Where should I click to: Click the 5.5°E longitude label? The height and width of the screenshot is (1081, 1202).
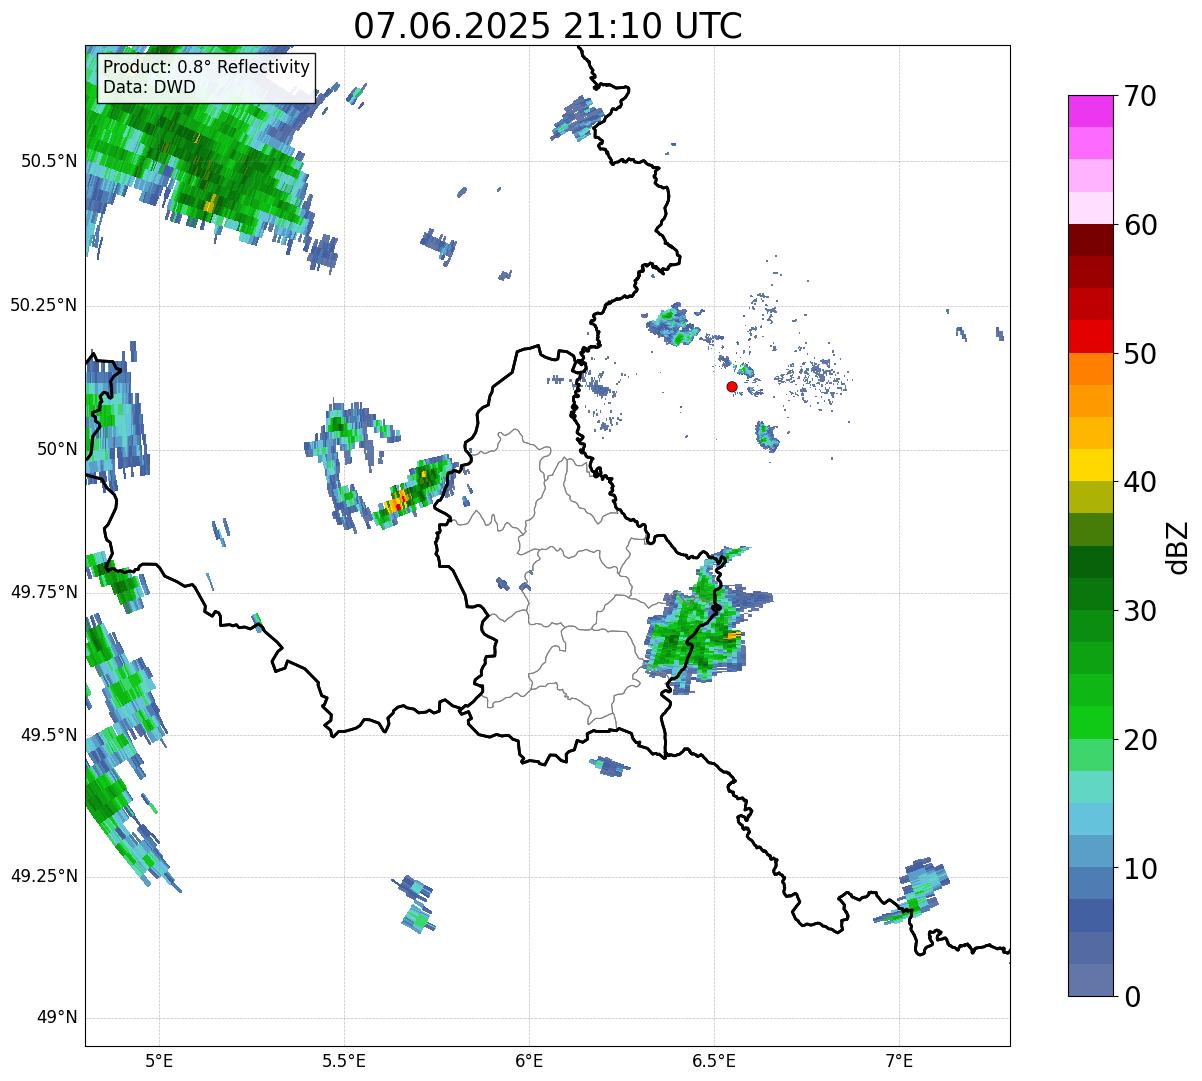(x=344, y=1060)
